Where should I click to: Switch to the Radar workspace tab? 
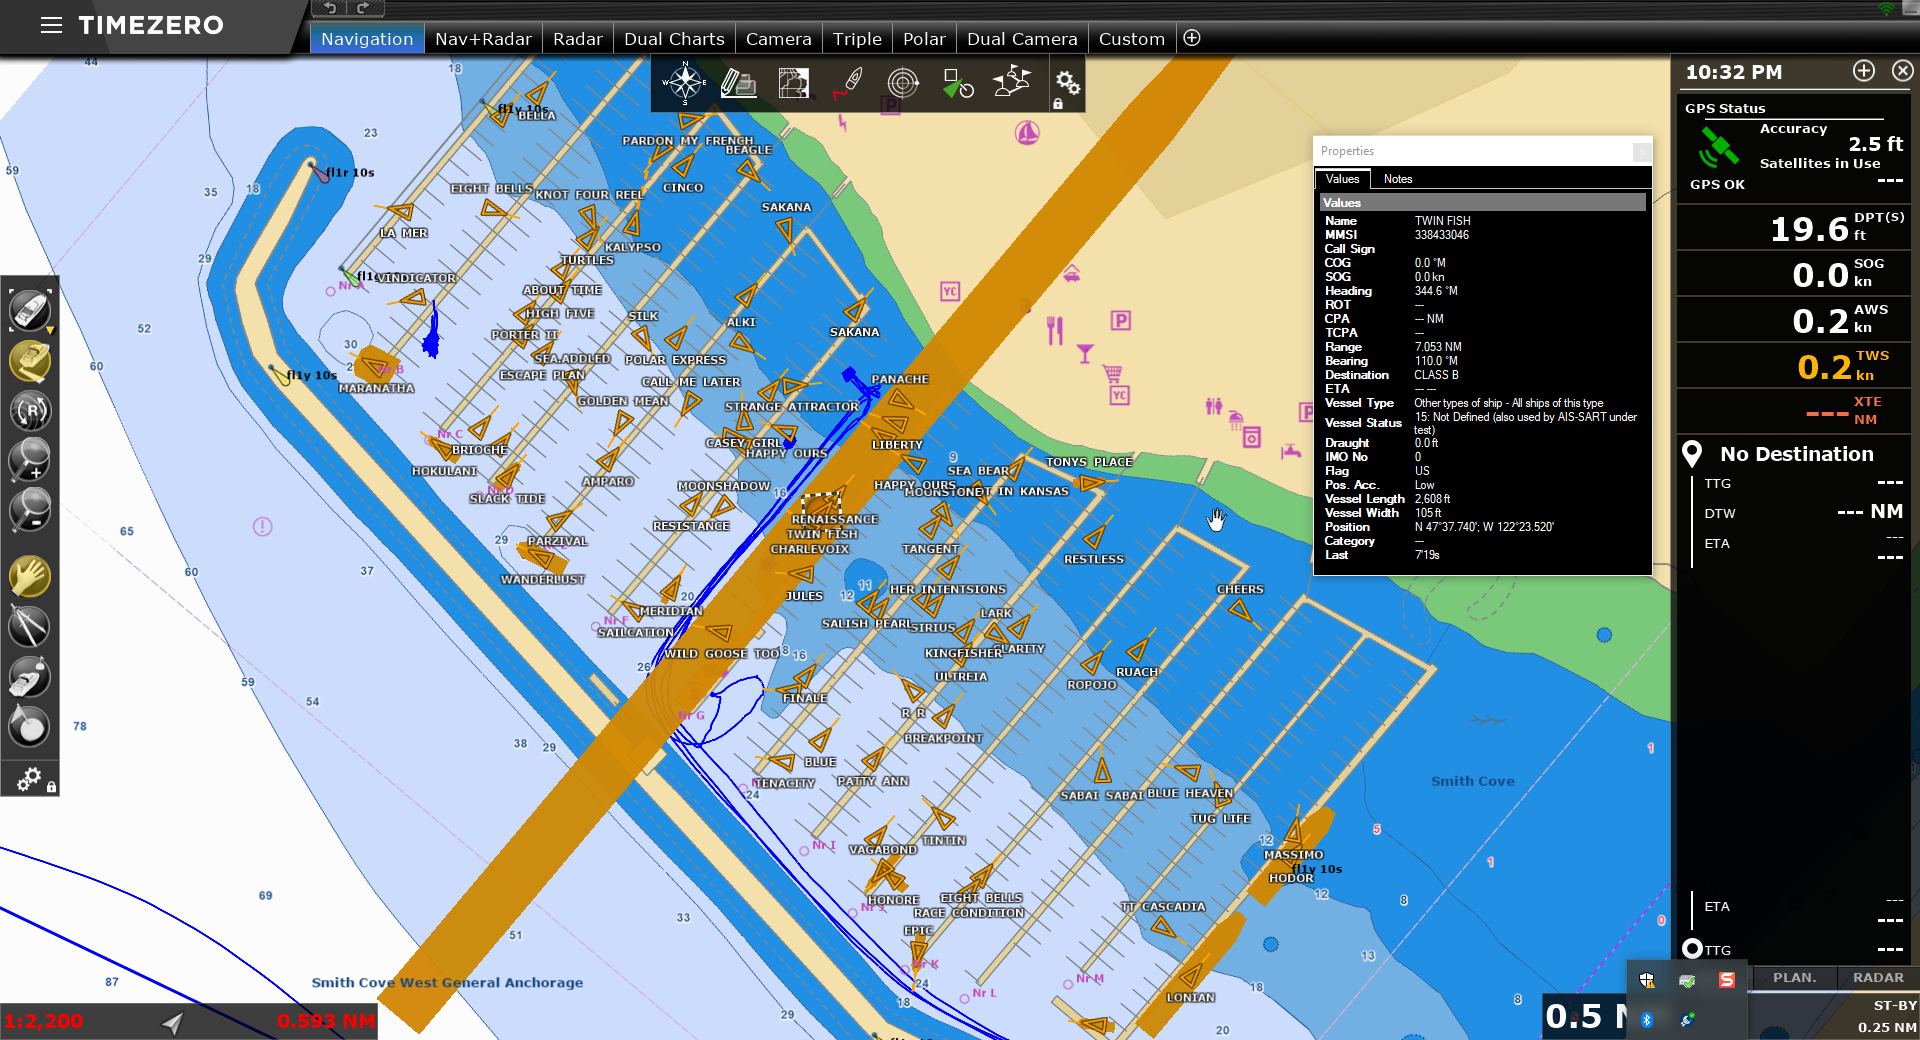(578, 39)
